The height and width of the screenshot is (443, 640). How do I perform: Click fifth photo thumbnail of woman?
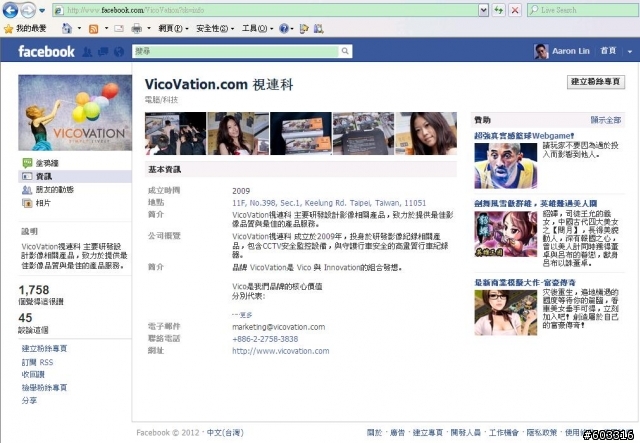point(426,134)
